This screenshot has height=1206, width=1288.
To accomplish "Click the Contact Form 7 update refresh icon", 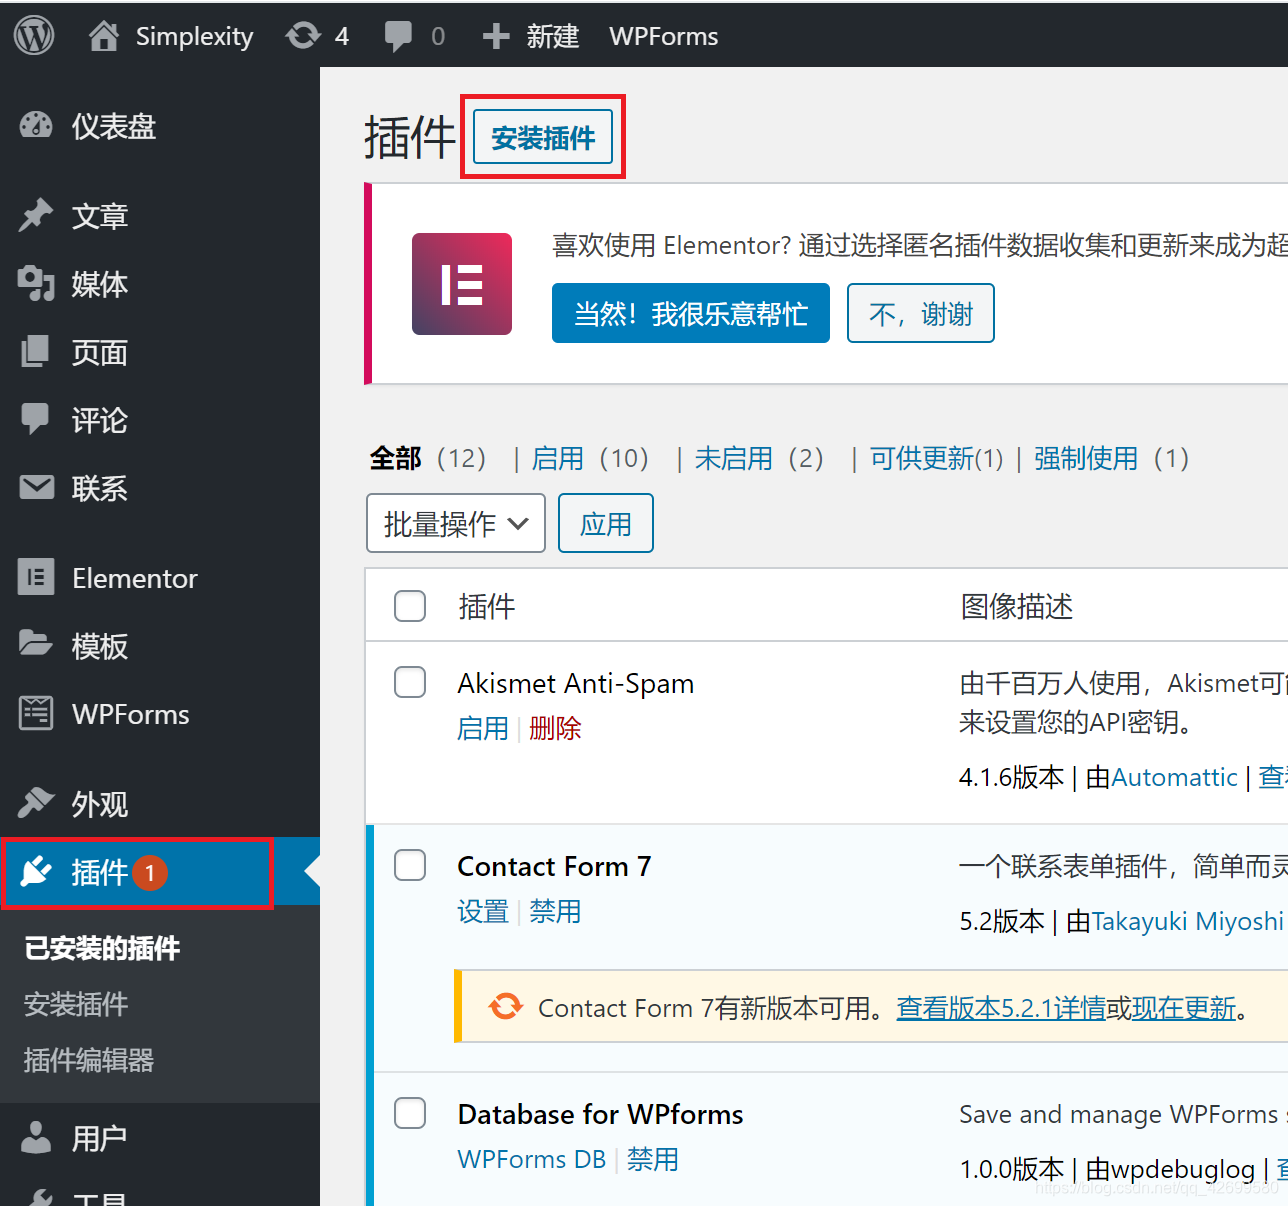I will [x=506, y=1006].
